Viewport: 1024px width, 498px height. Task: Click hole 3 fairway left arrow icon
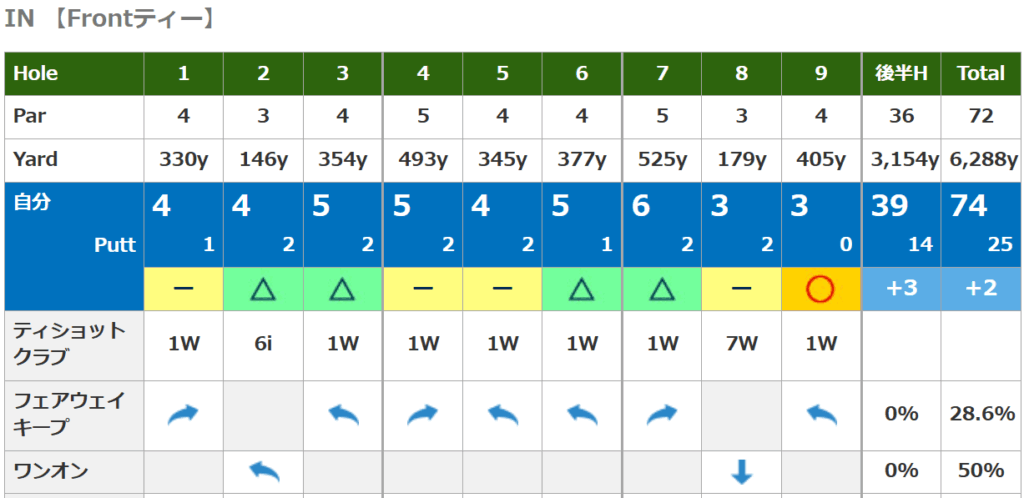[343, 413]
